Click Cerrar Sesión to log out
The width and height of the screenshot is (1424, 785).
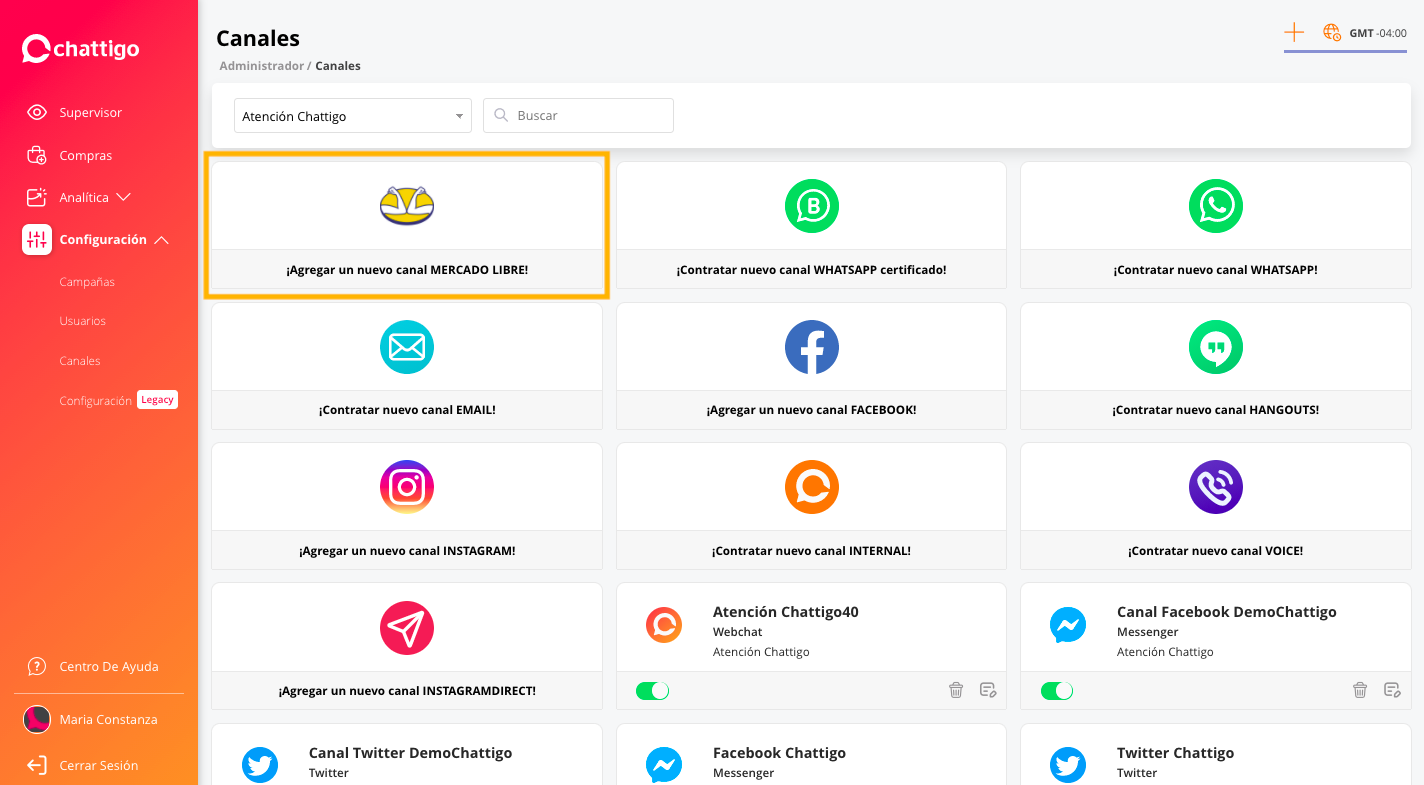click(x=98, y=766)
